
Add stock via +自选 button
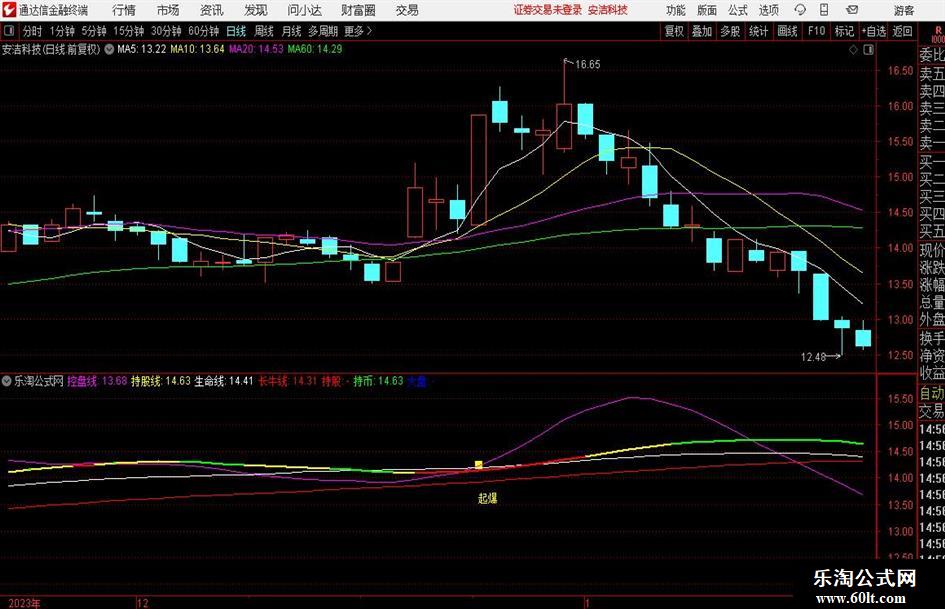(x=873, y=31)
